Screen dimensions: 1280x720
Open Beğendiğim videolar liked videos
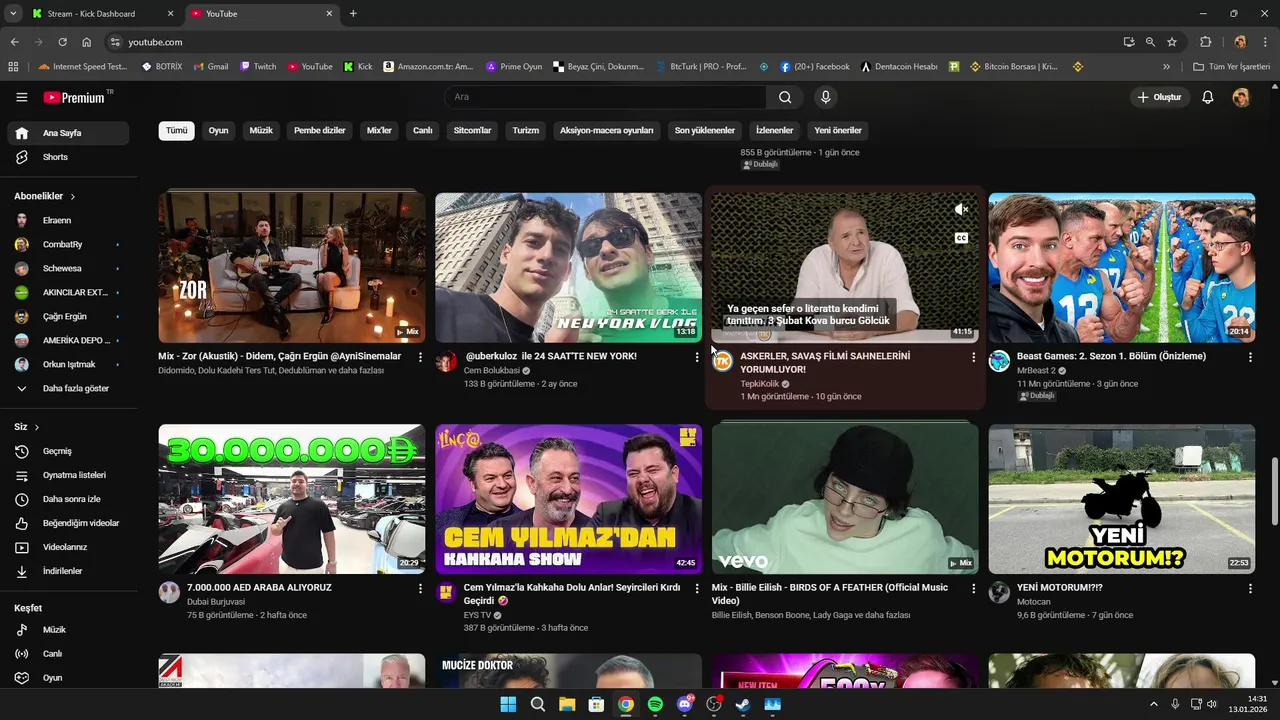click(68, 523)
